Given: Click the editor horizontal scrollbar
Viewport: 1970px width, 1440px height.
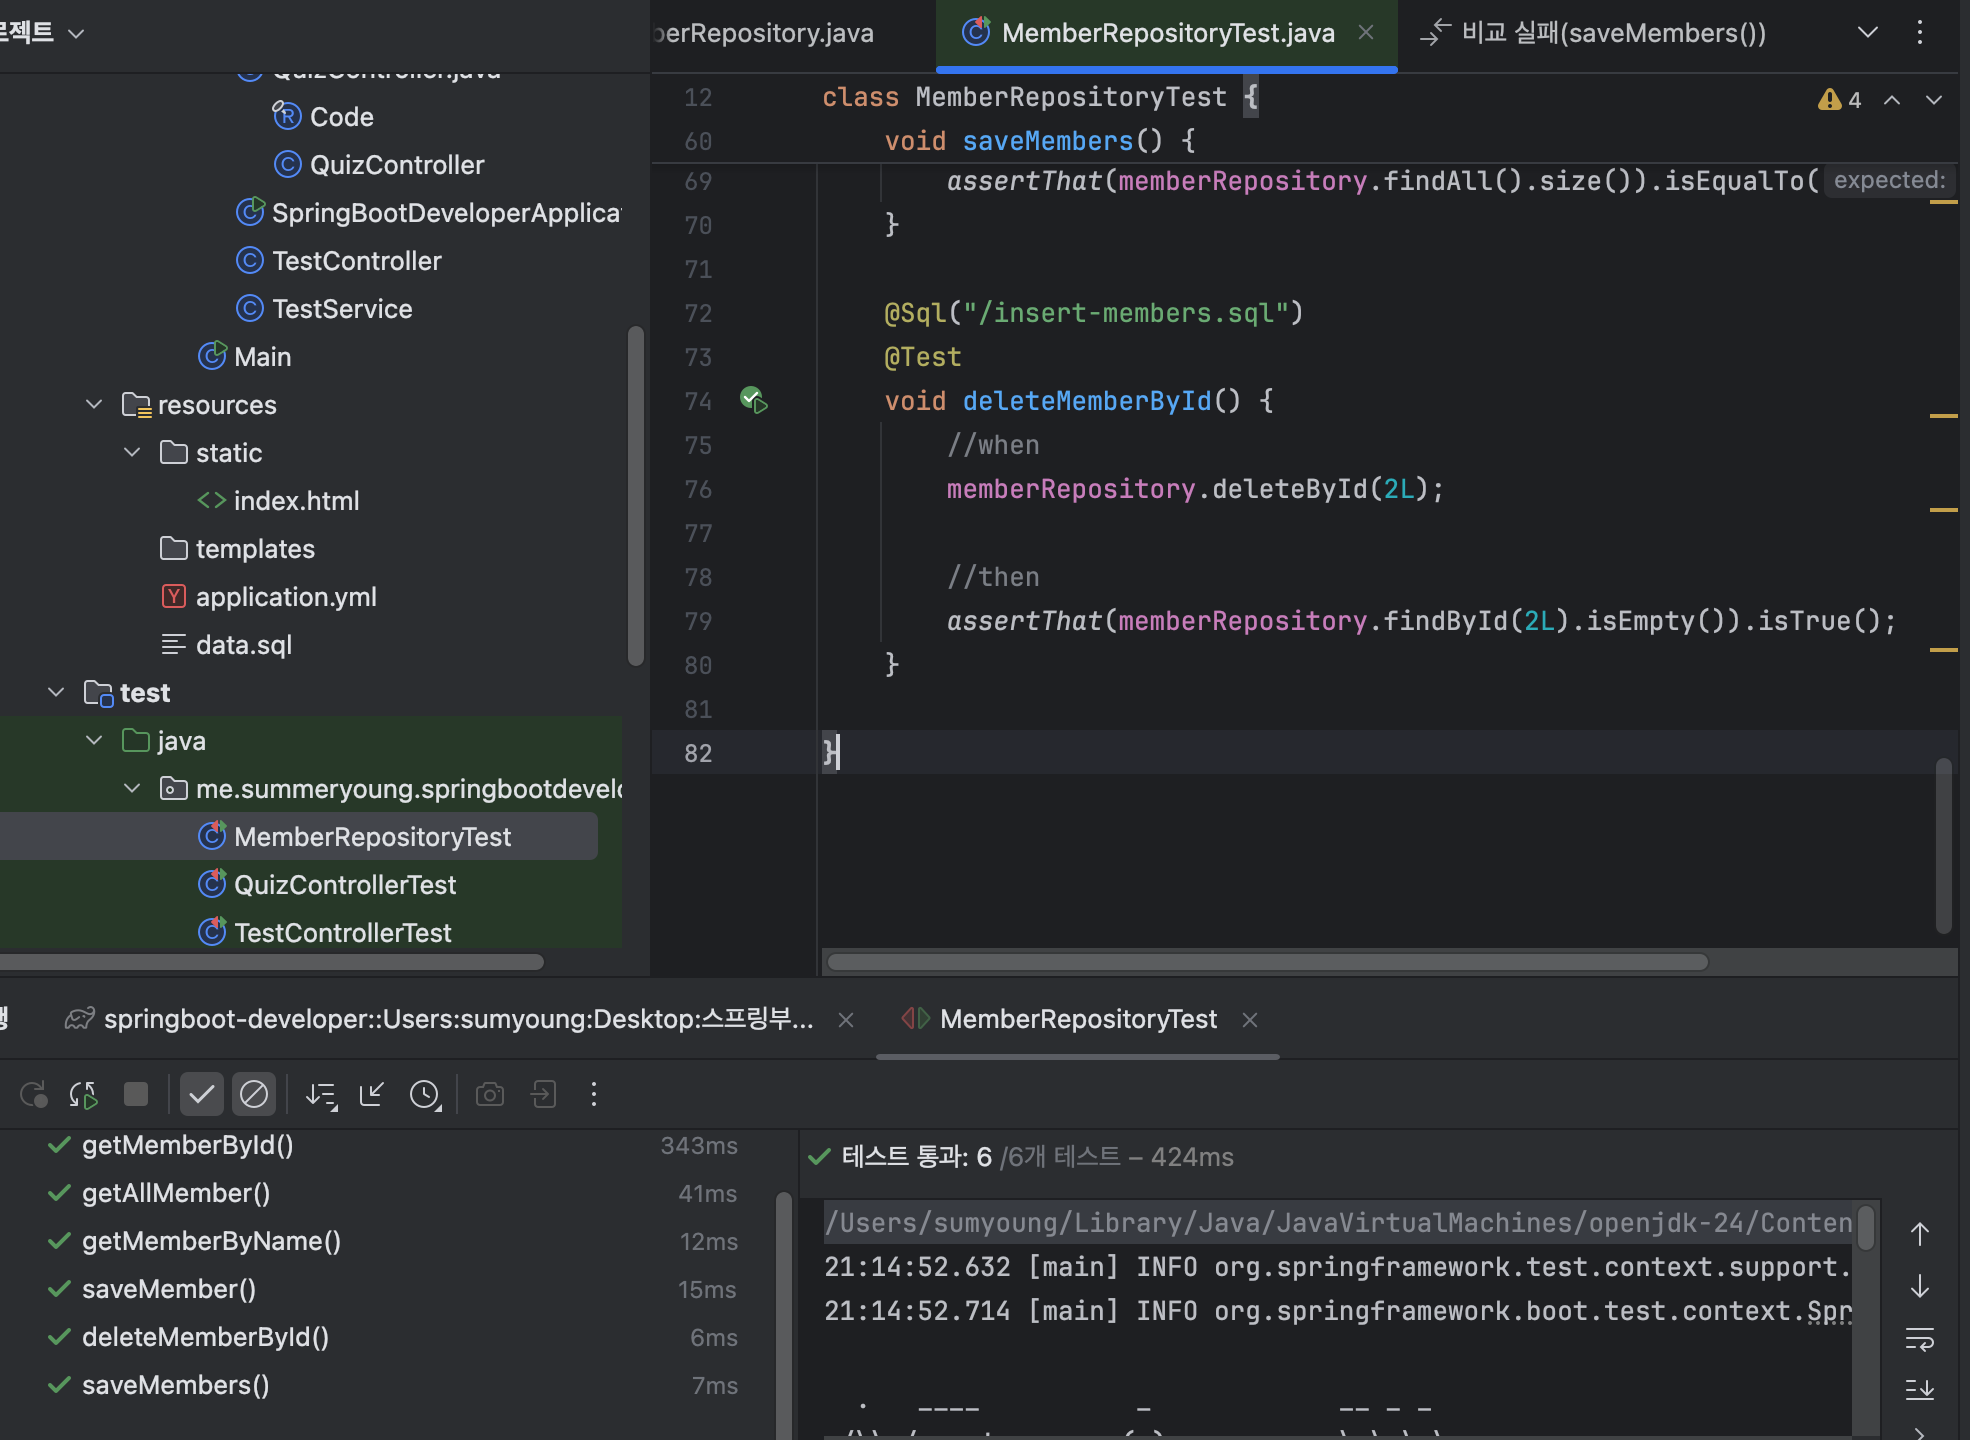Looking at the screenshot, I should point(1267,962).
